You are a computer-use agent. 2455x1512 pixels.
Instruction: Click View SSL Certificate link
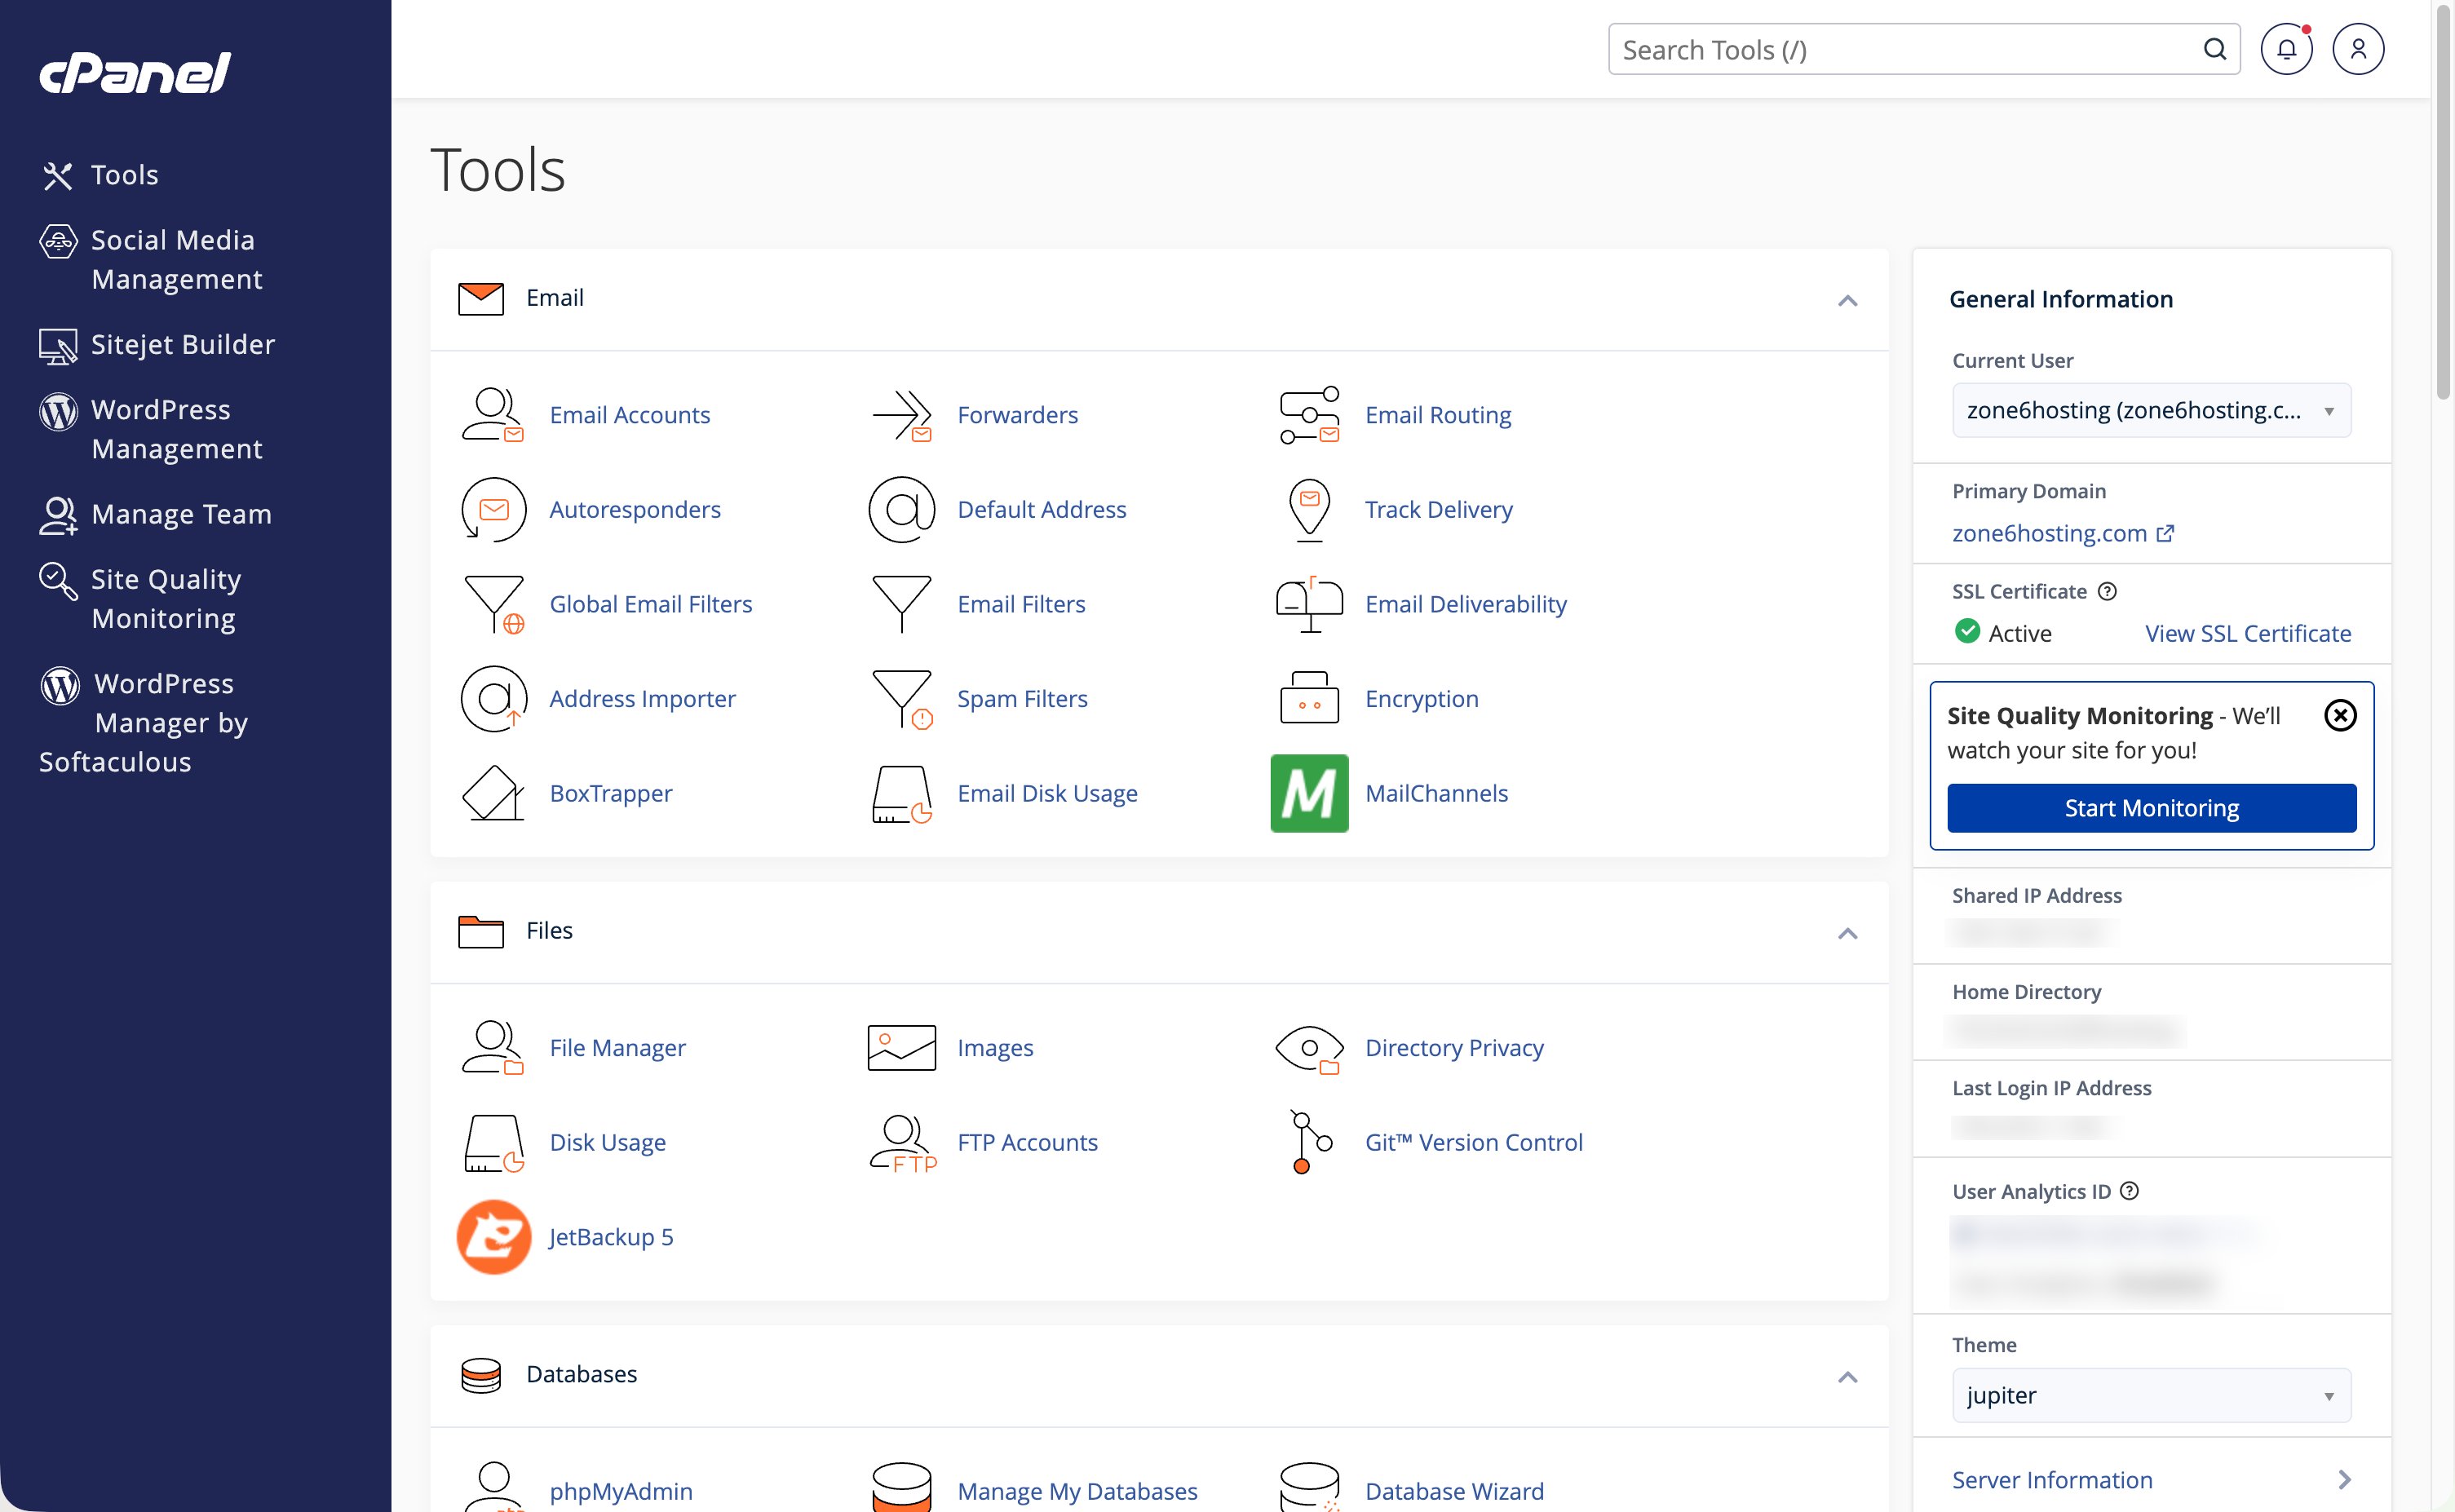(2247, 633)
